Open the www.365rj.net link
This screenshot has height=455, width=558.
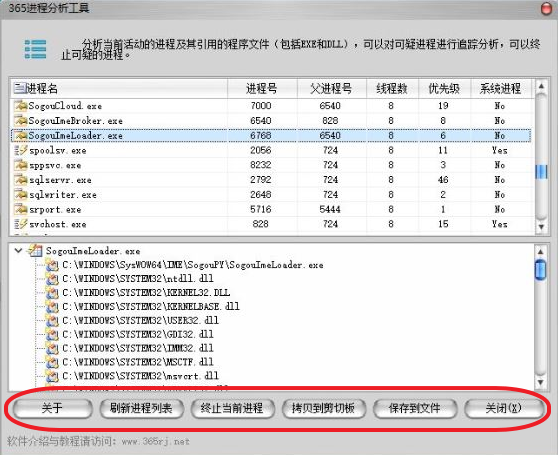(x=156, y=441)
